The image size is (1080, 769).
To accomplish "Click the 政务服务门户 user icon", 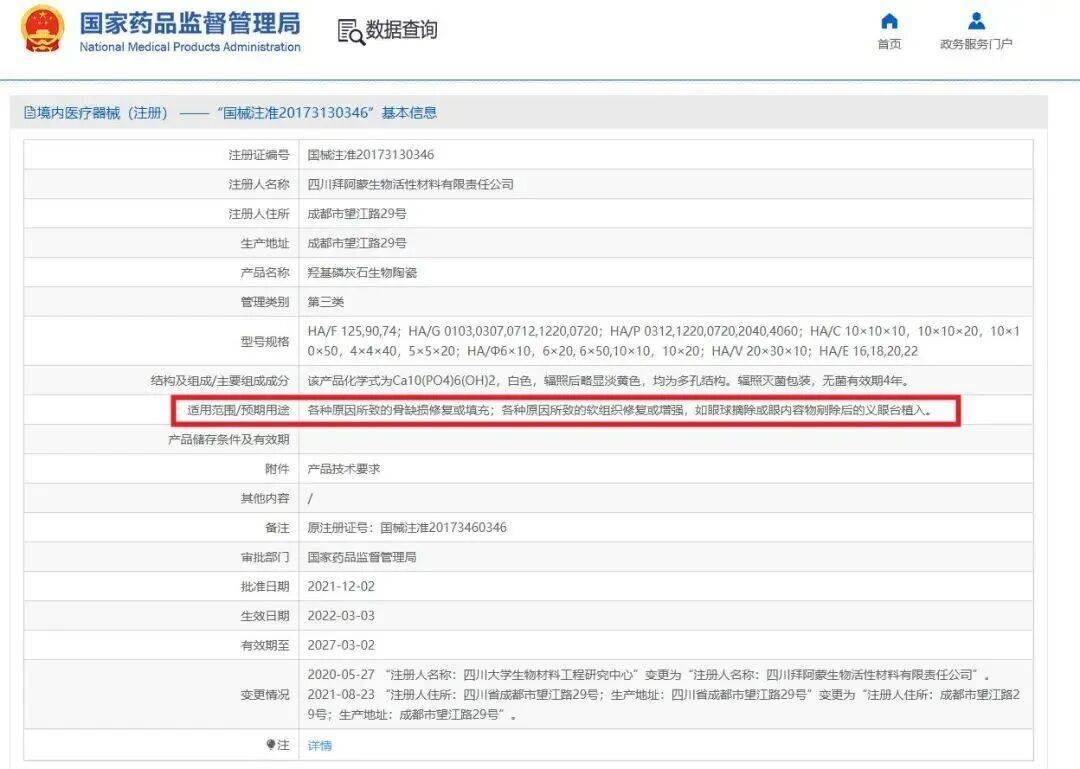I will [974, 19].
